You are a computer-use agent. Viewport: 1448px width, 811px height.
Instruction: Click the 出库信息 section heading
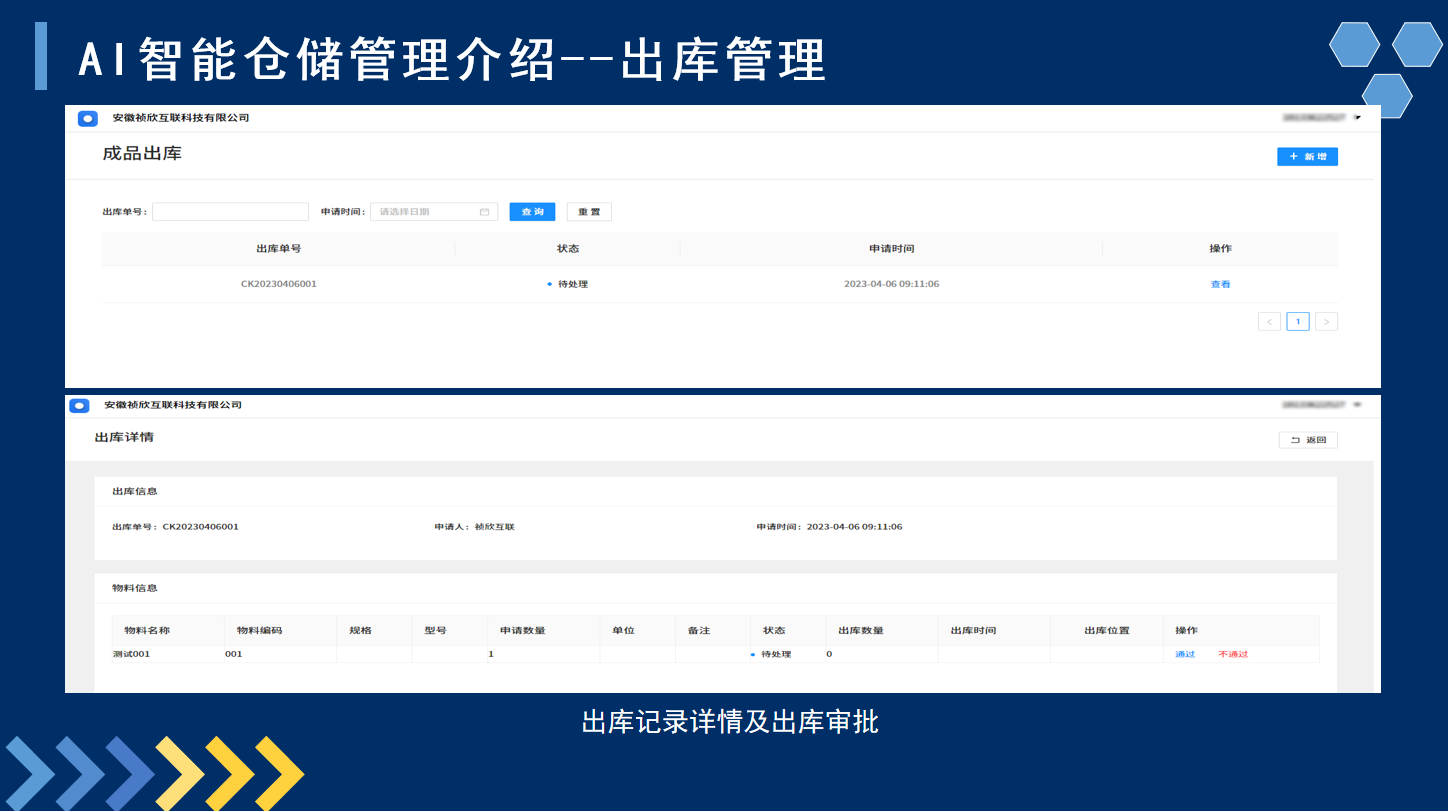point(134,492)
